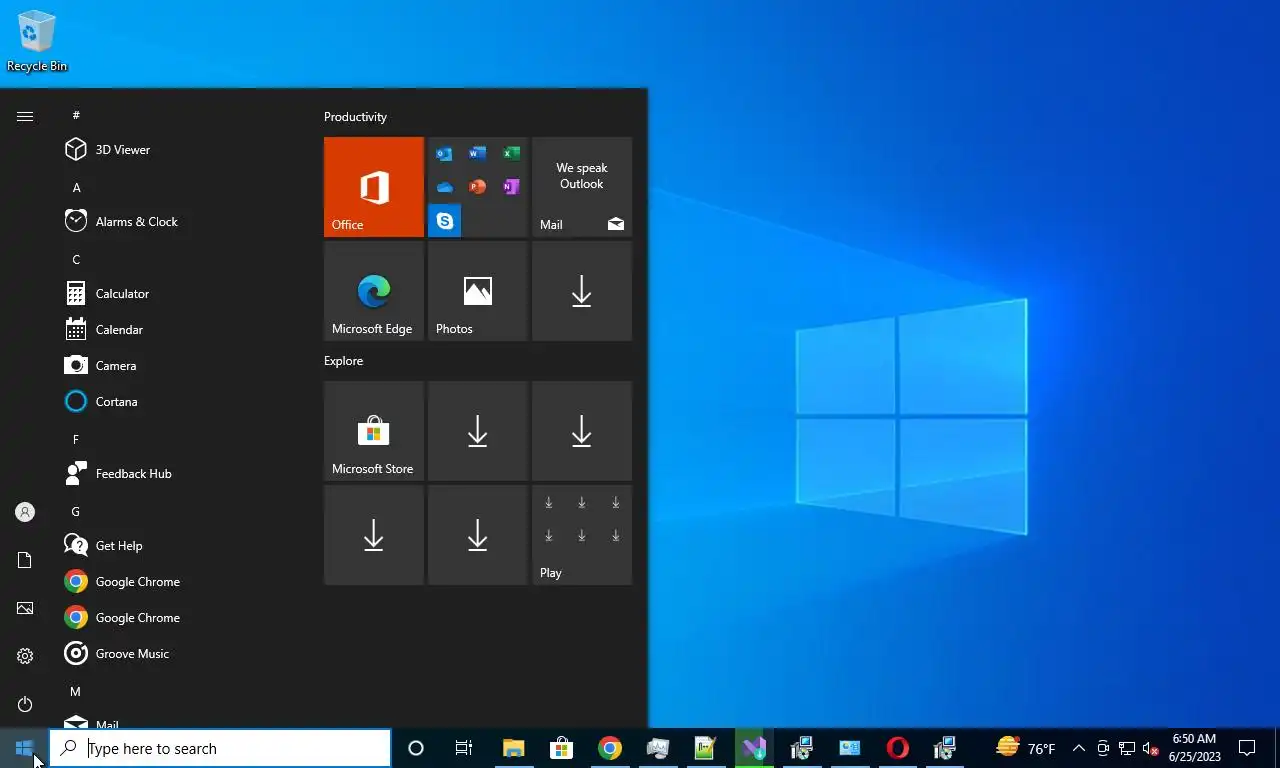Click the Cortana circle on the taskbar

pos(416,748)
